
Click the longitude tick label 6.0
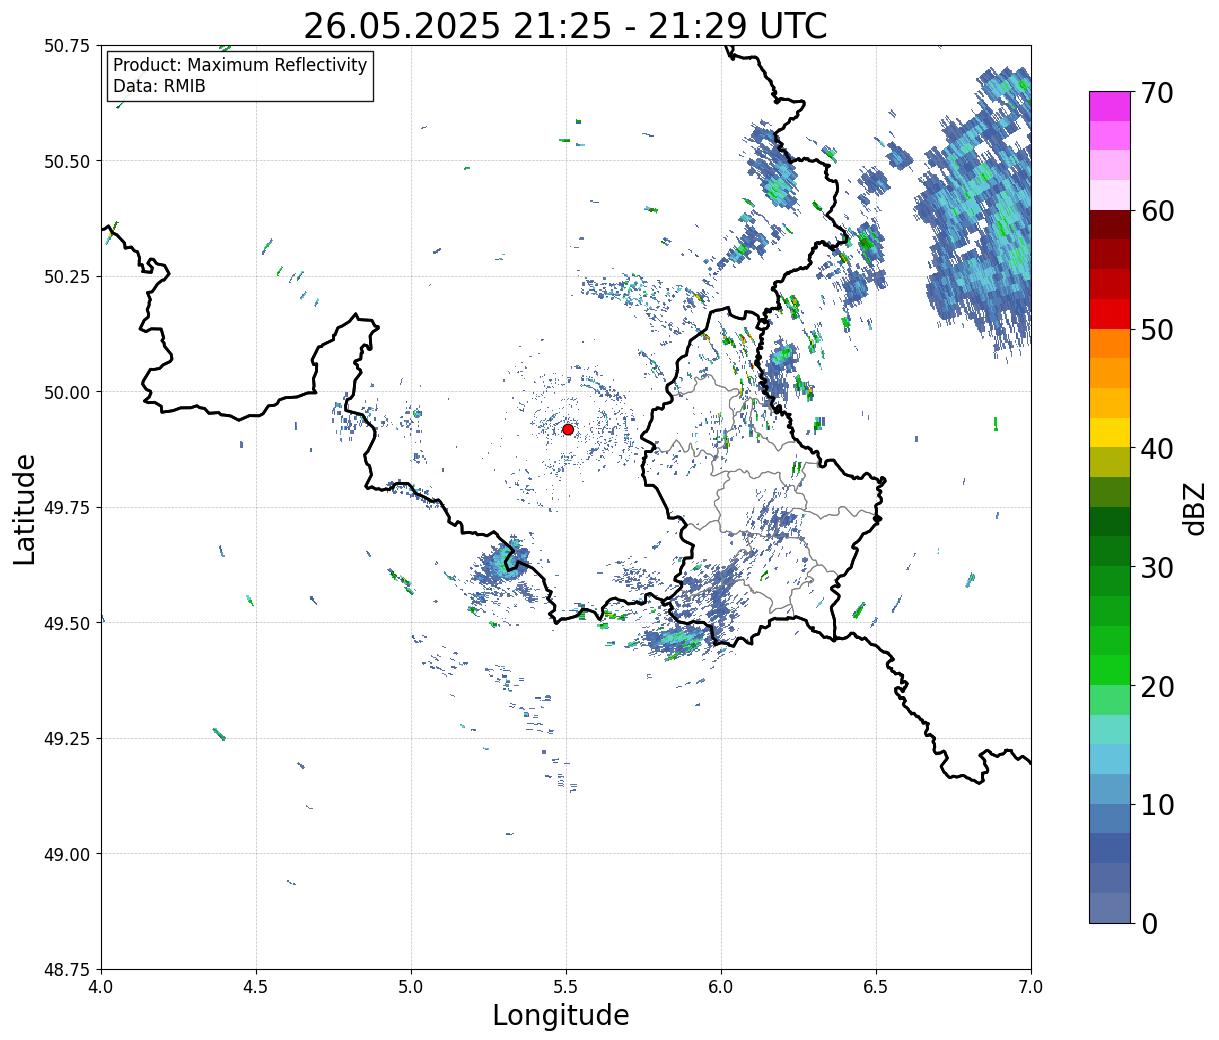(x=721, y=987)
